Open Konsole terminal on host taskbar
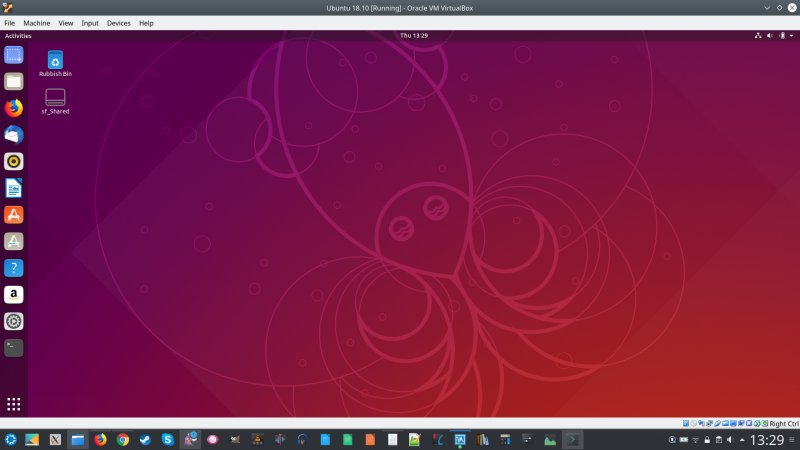800x450 pixels. 572,439
